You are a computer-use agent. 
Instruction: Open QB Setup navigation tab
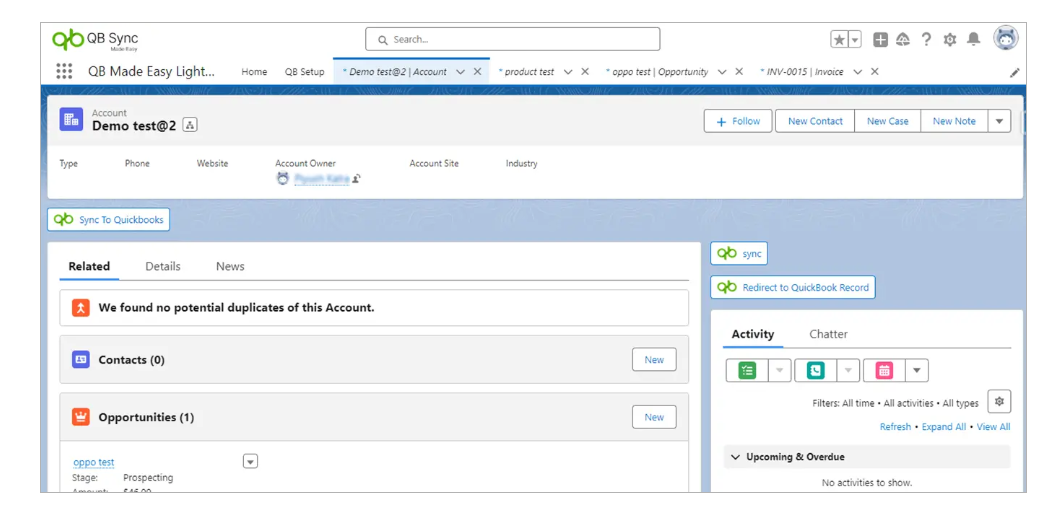pos(304,72)
